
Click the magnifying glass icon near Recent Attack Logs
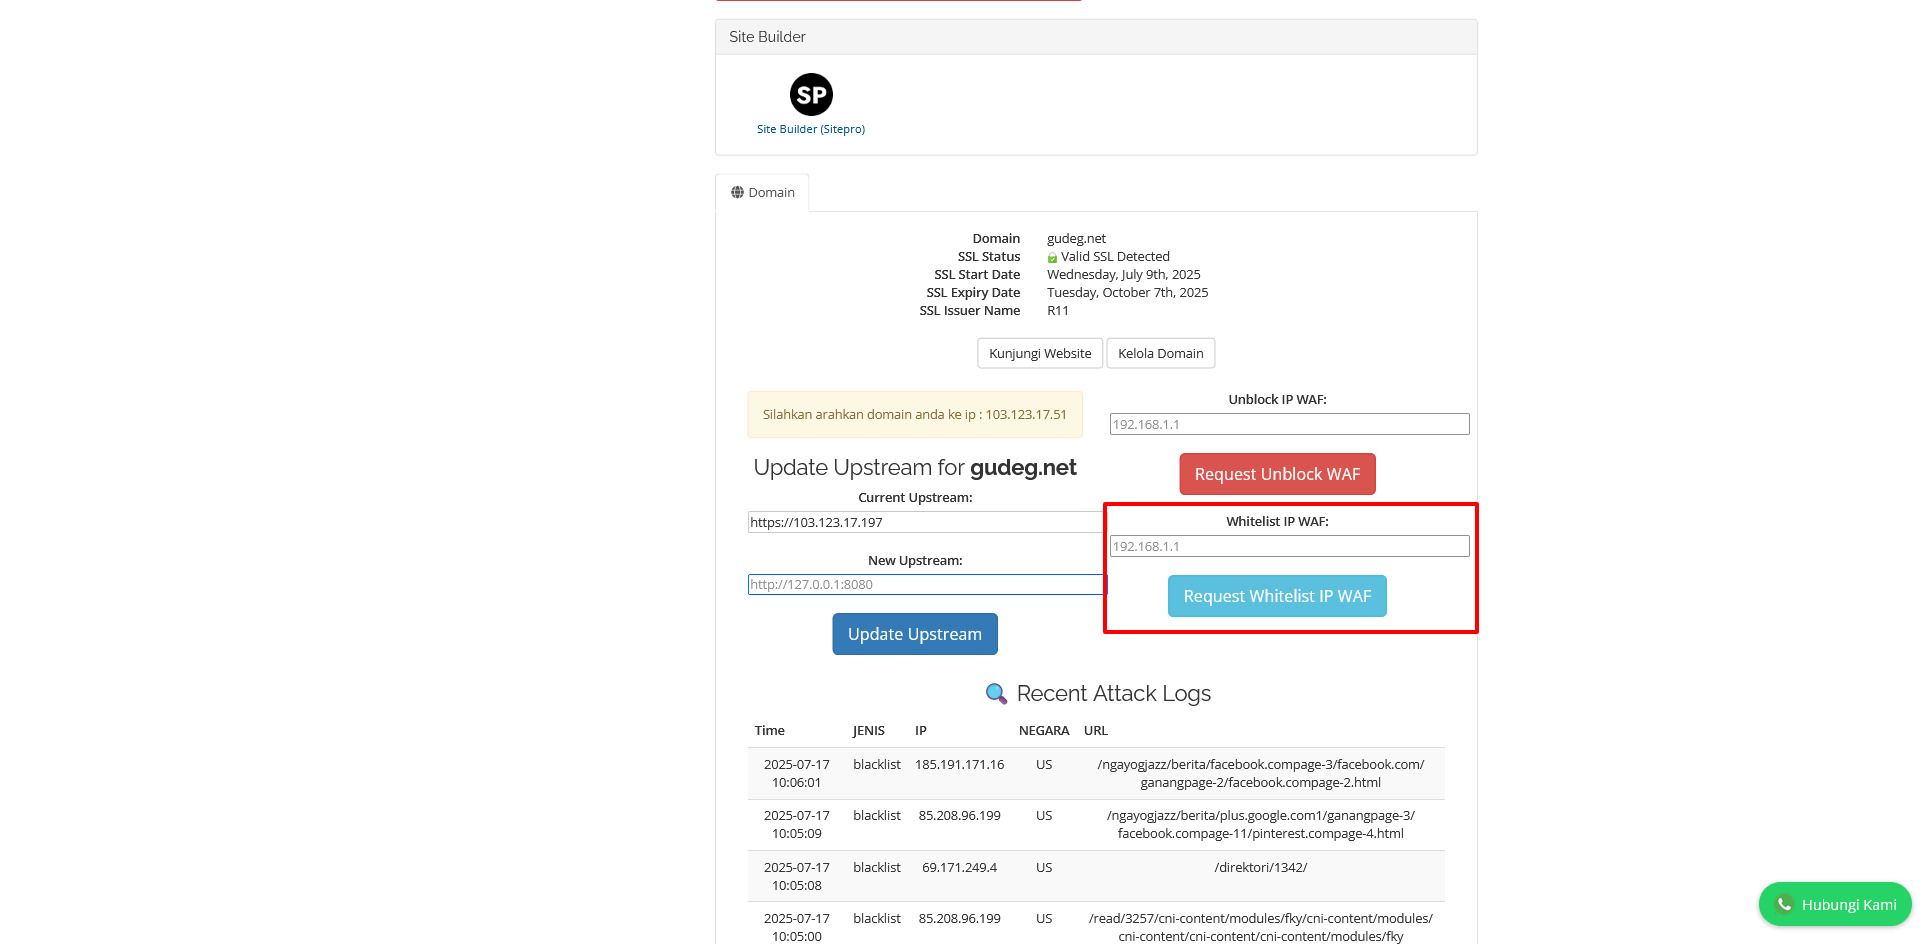point(995,693)
